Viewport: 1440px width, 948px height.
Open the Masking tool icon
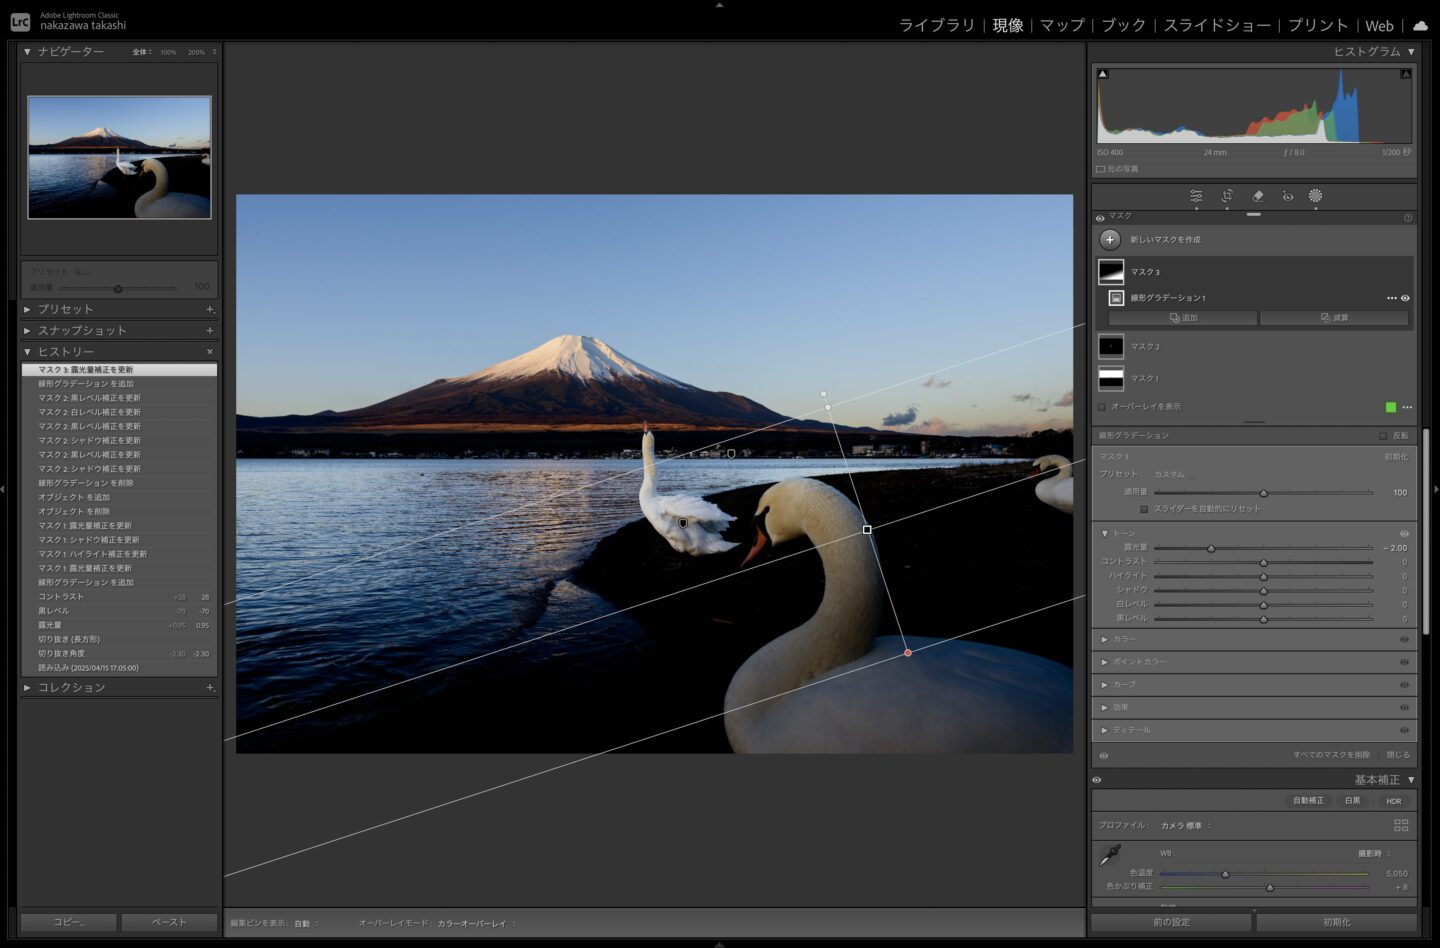click(x=1316, y=196)
